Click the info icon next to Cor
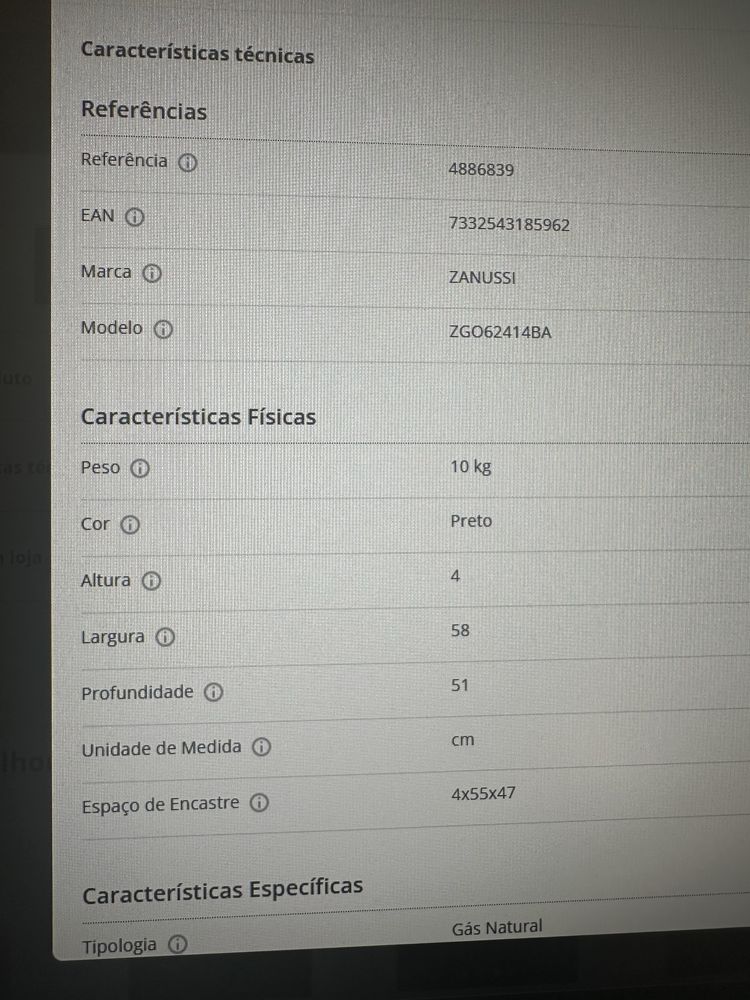The height and width of the screenshot is (1000, 750). click(x=130, y=525)
